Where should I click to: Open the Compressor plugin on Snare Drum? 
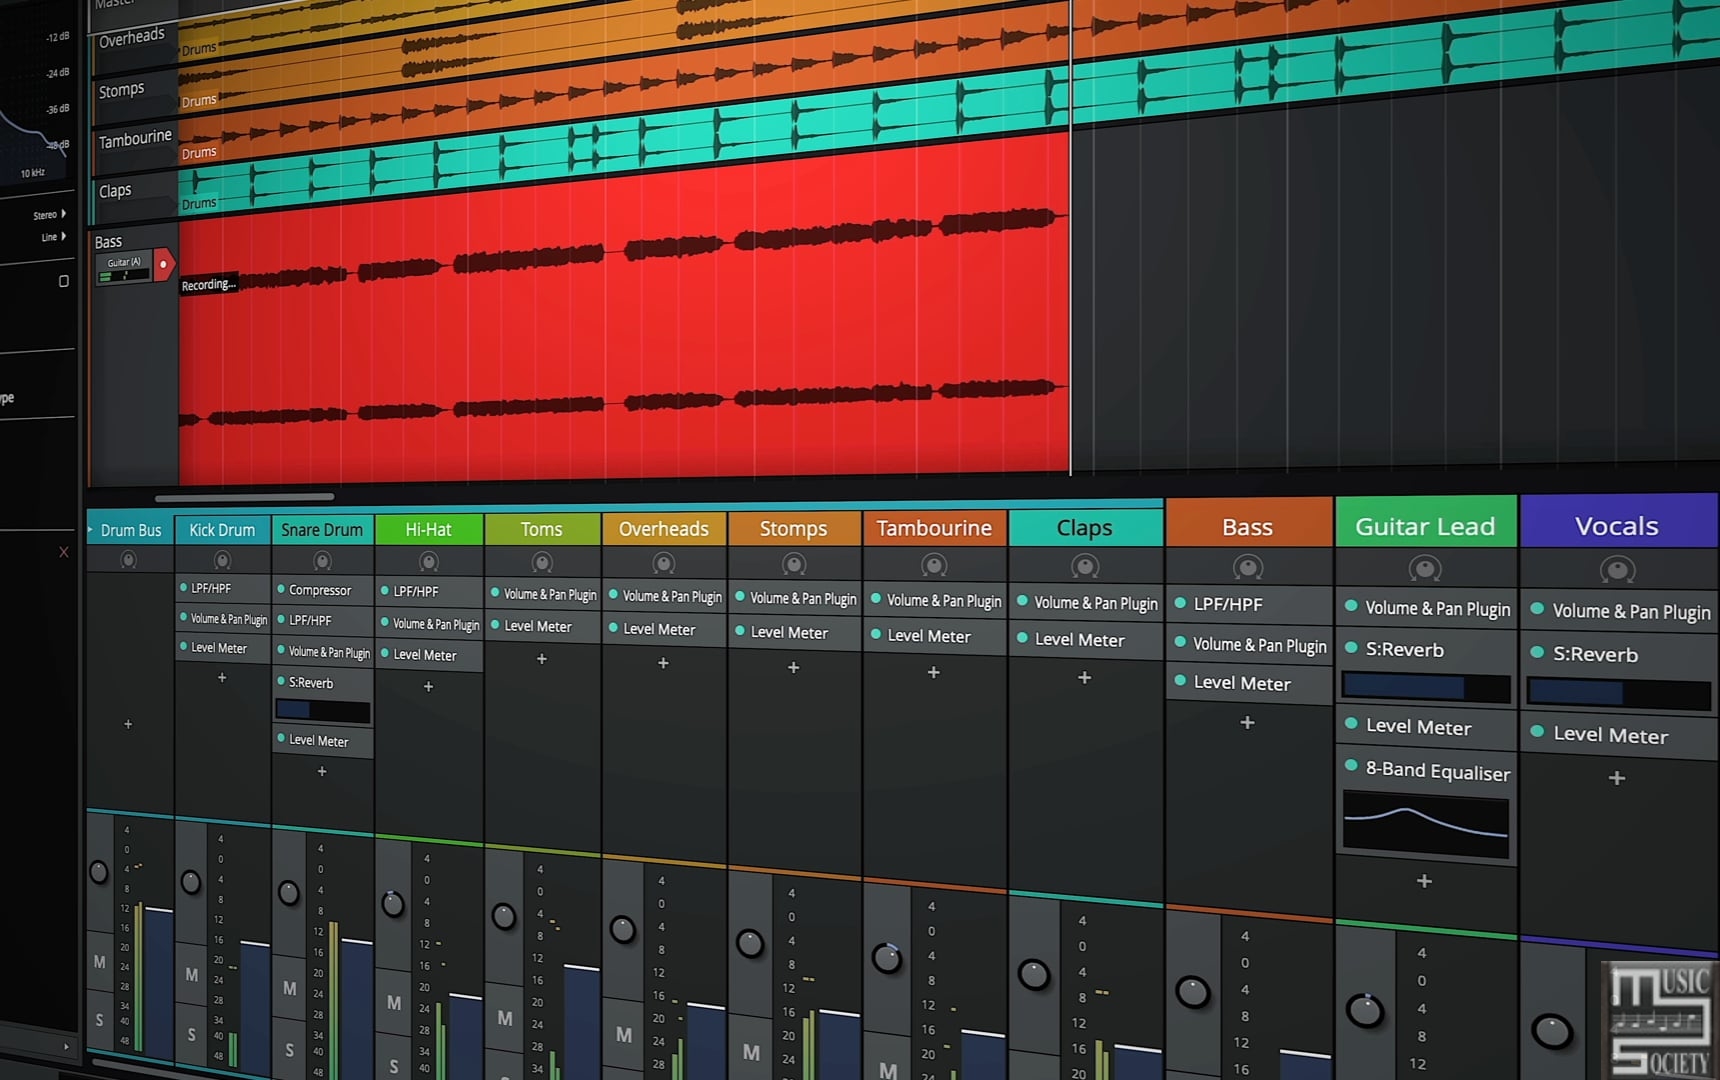(x=320, y=590)
